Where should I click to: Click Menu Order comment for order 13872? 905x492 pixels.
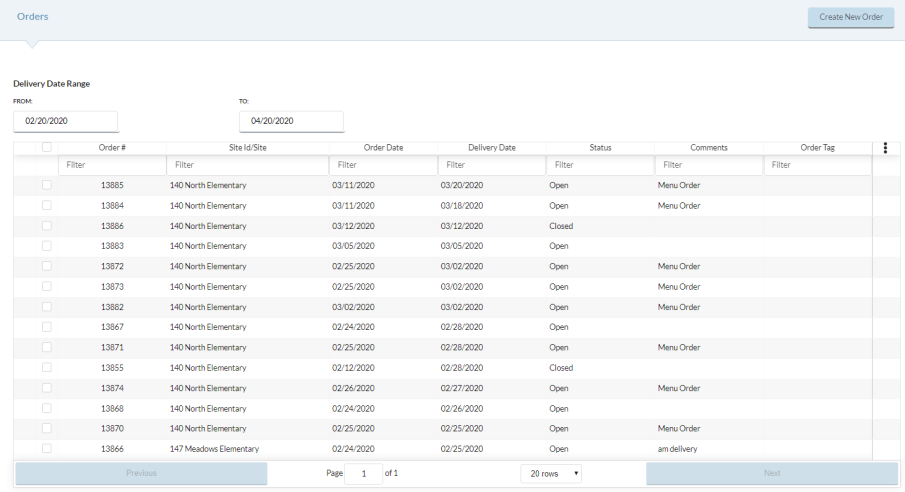[x=679, y=266]
